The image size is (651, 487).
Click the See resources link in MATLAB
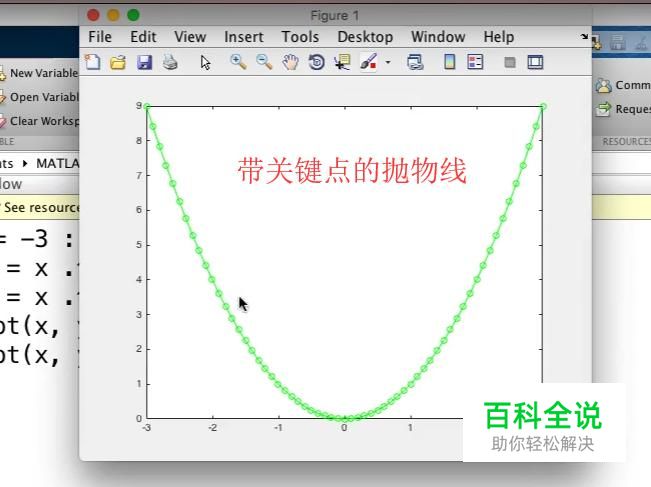(42, 207)
